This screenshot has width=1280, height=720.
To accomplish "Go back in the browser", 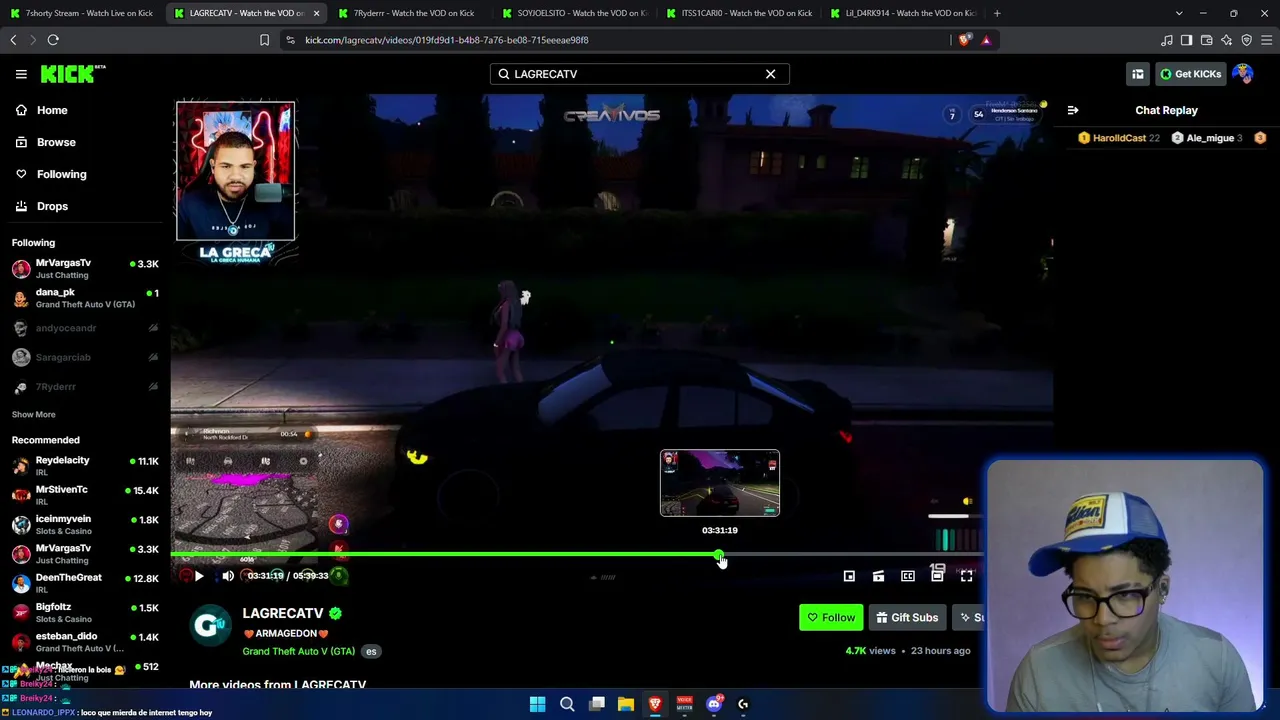I will click(x=13, y=40).
